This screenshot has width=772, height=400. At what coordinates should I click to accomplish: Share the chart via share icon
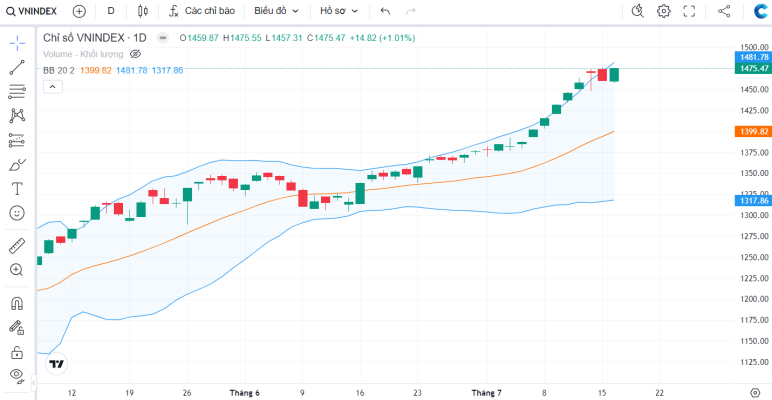[724, 11]
